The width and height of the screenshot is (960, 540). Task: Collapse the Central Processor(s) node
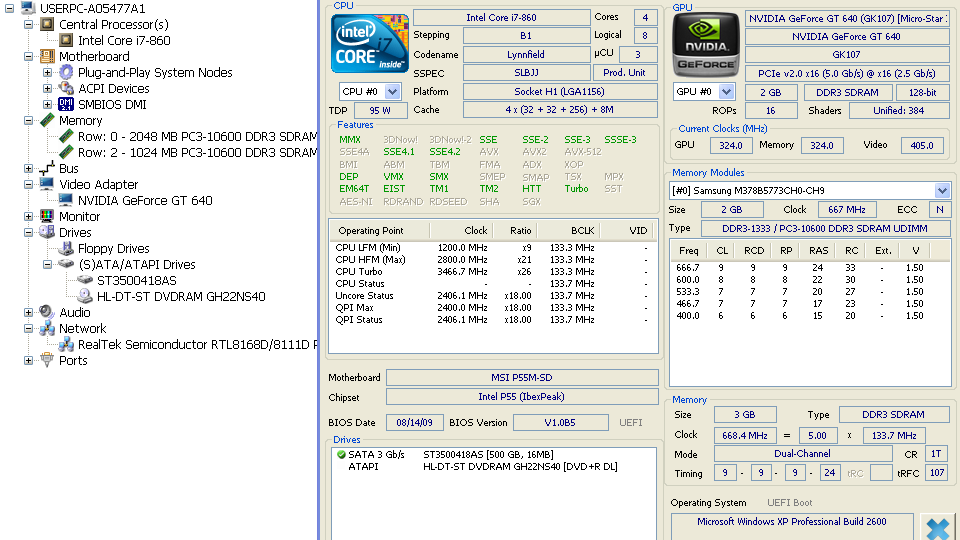(28, 24)
